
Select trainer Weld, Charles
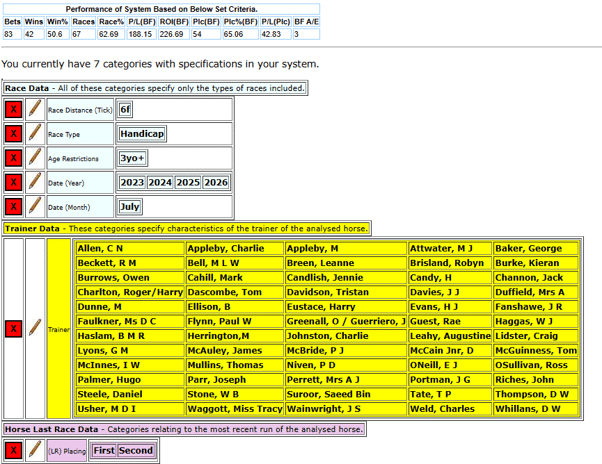pyautogui.click(x=450, y=409)
